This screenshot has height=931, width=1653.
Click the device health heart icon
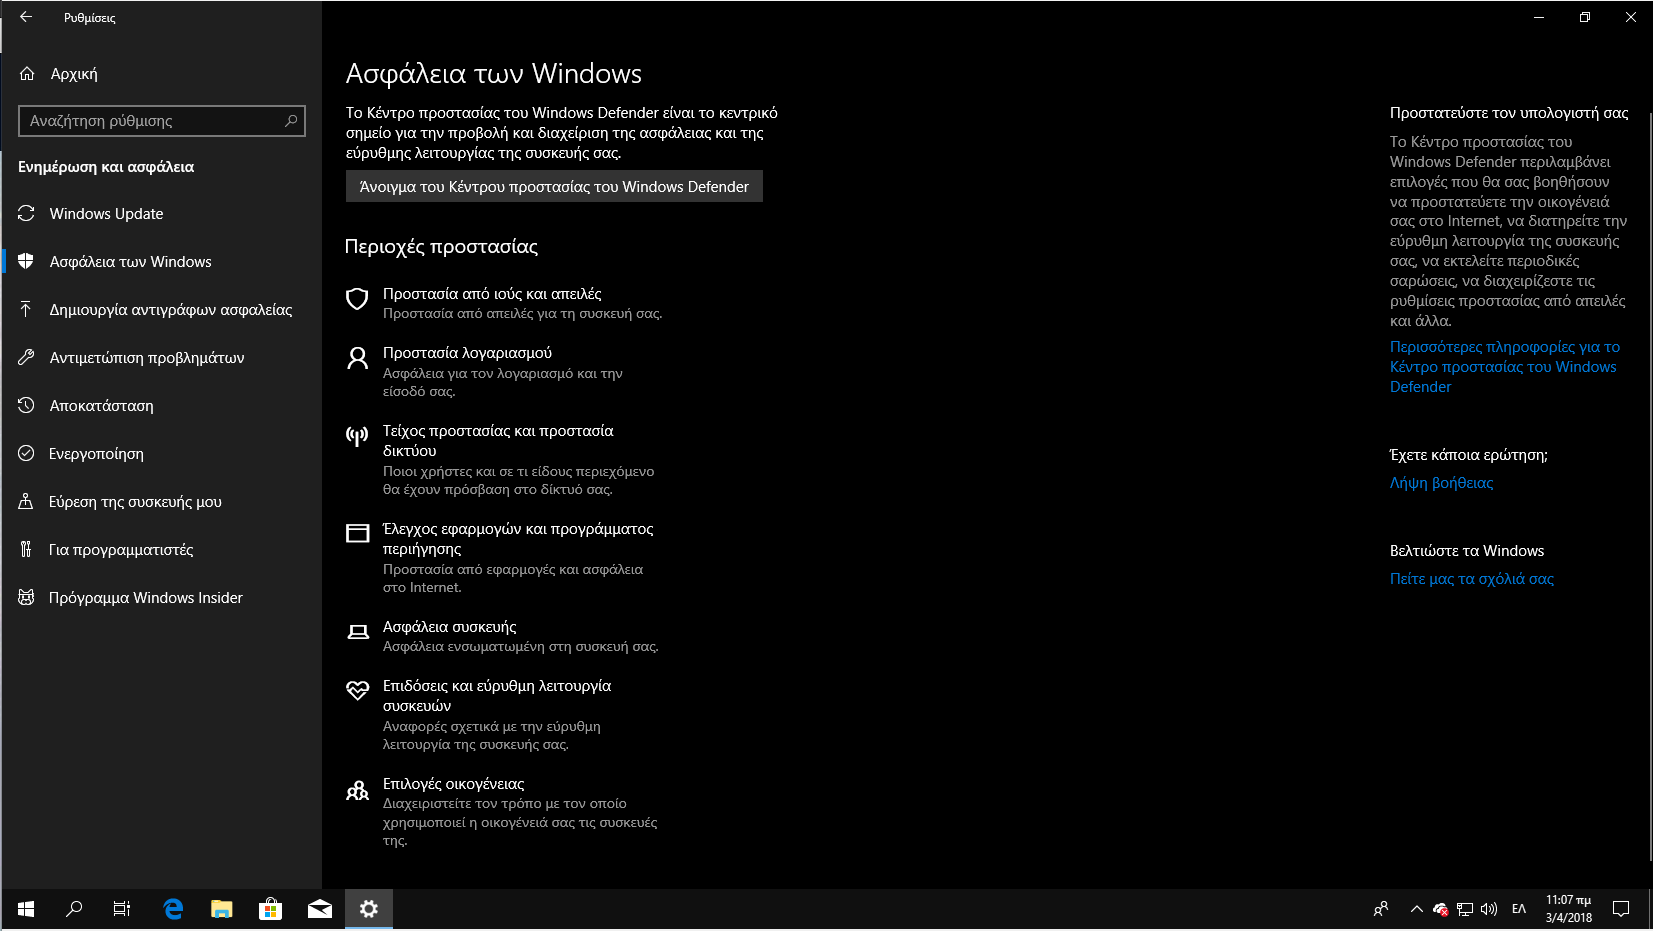click(357, 690)
